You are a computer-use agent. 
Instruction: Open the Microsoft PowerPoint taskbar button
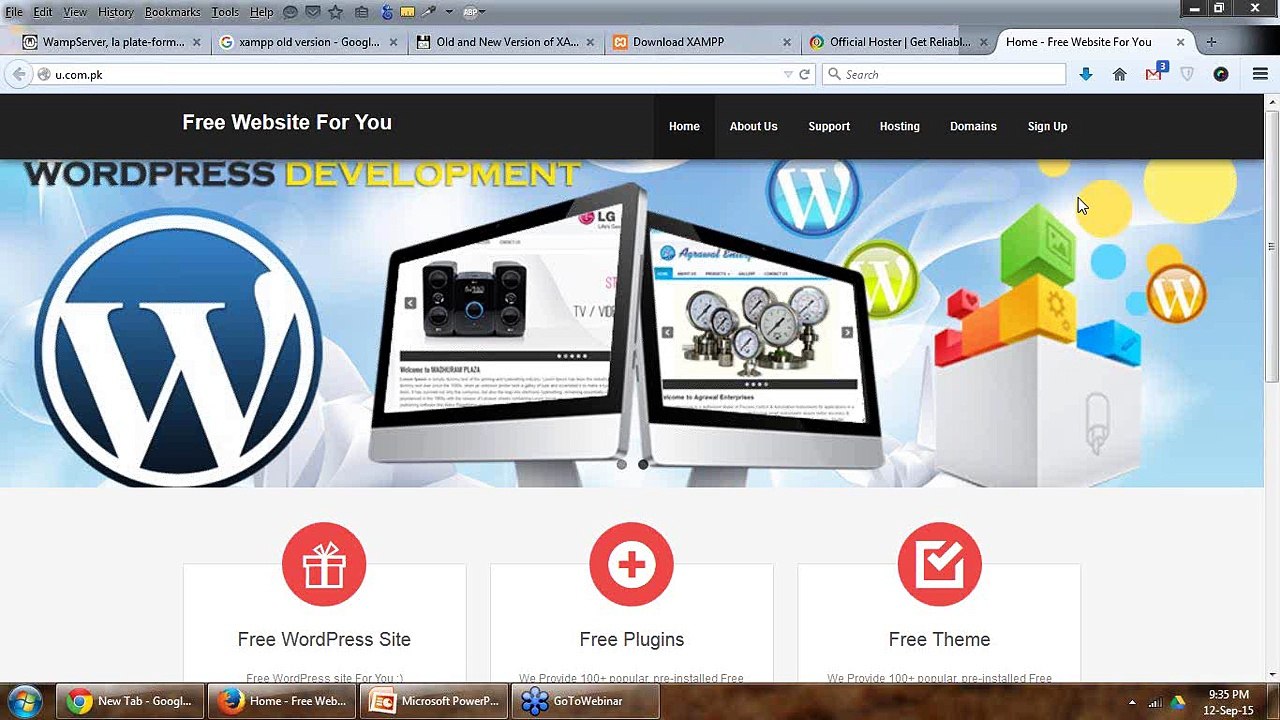pyautogui.click(x=434, y=701)
